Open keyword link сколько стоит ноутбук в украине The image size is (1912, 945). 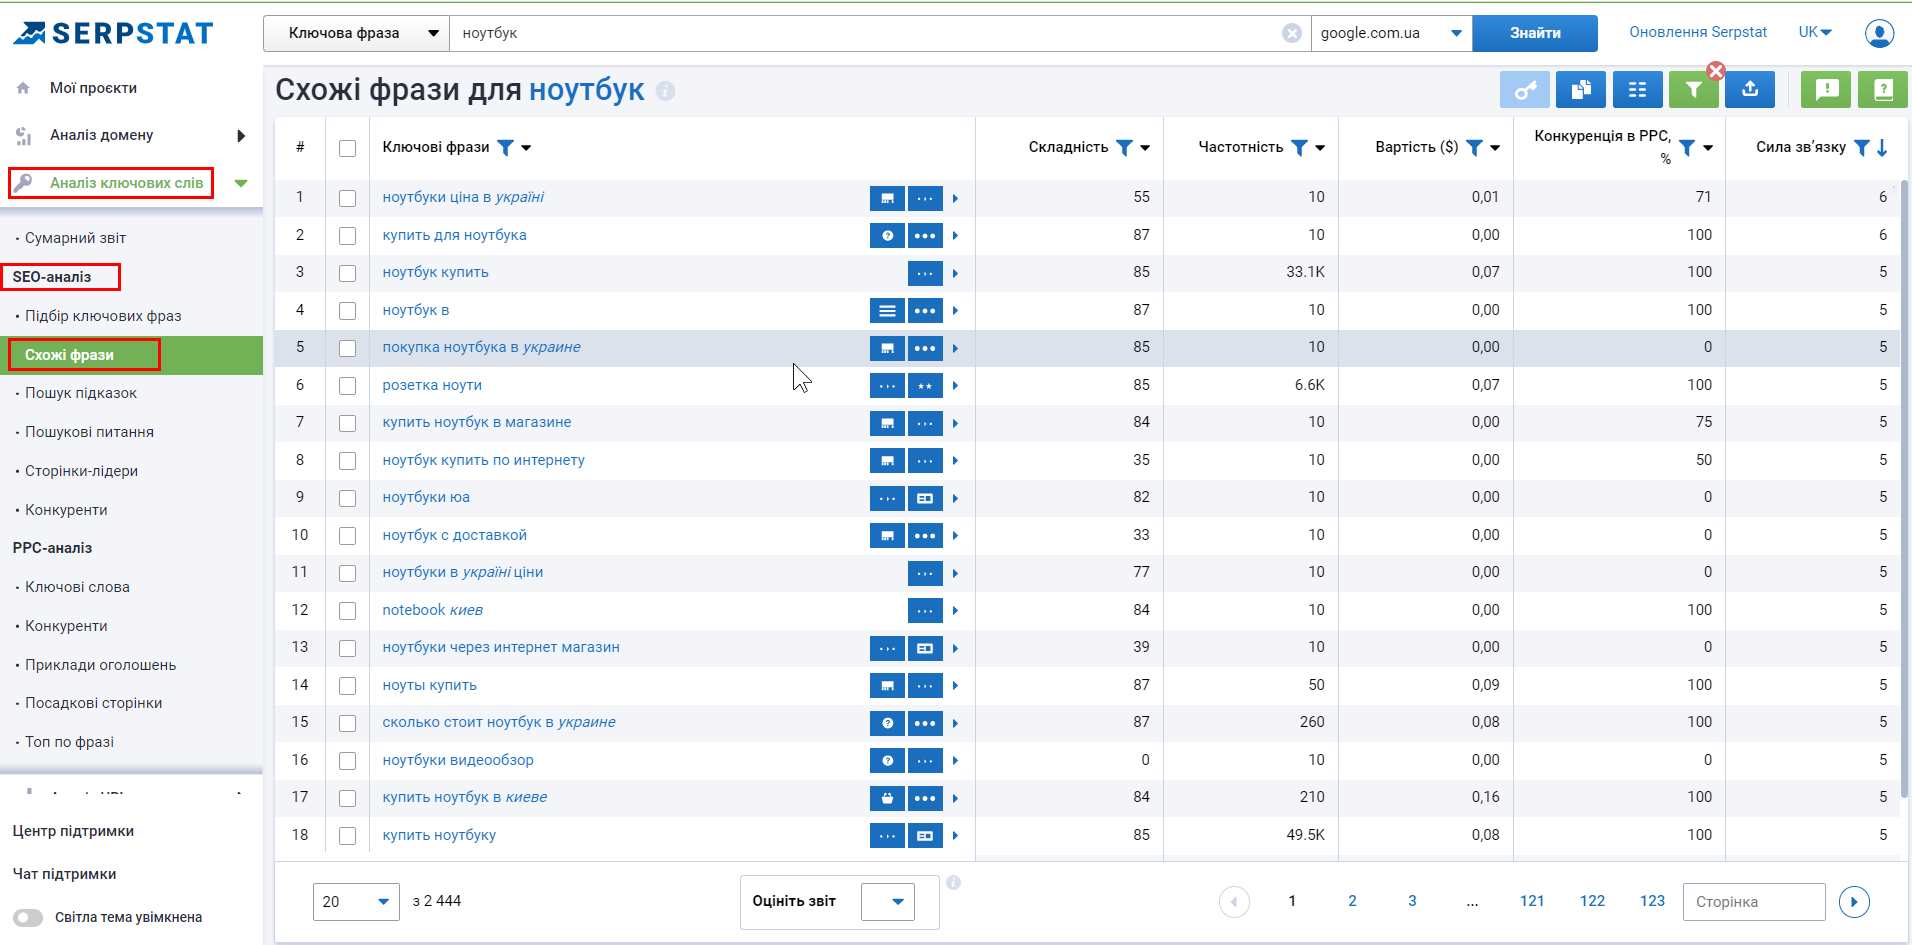click(x=499, y=722)
